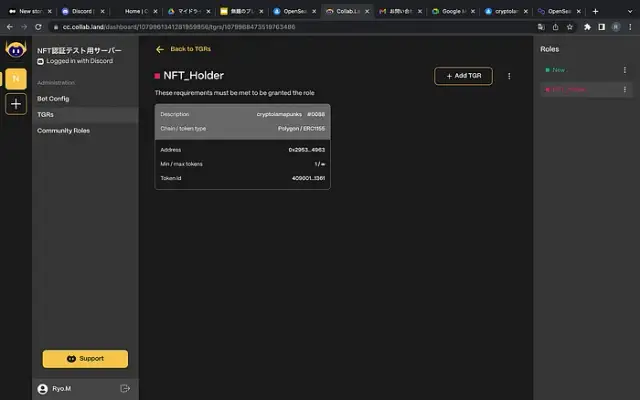Click the Collab.Land mascot logo icon
The width and height of the screenshot is (640, 400).
pos(15,51)
